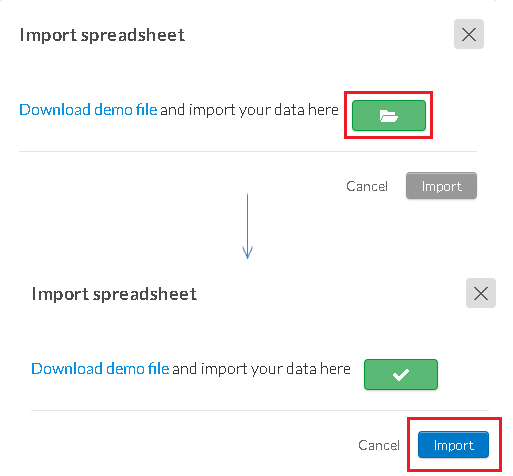Click "and import your data here" text in lower dialog

(261, 369)
